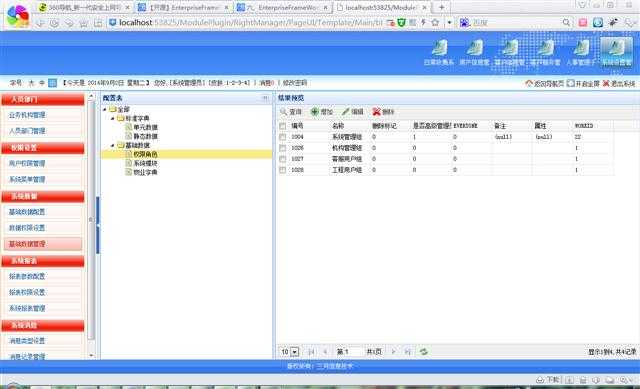The height and width of the screenshot is (389, 640).
Task: Click the green refresh icon in pagination bar
Action: (424, 351)
